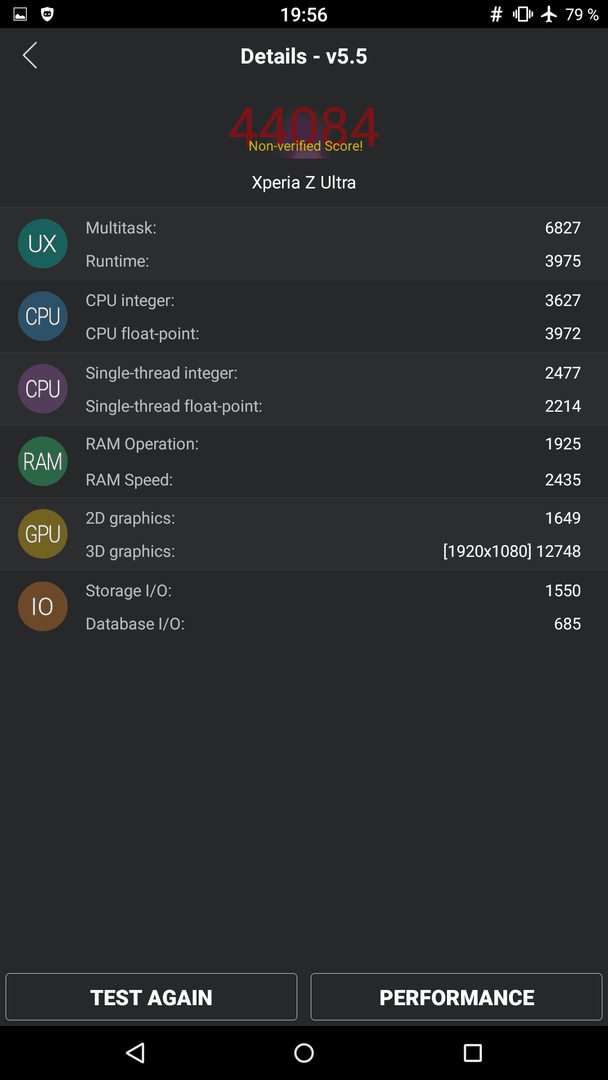608x1080 pixels.
Task: Tap the back arrow icon
Action: pyautogui.click(x=30, y=55)
